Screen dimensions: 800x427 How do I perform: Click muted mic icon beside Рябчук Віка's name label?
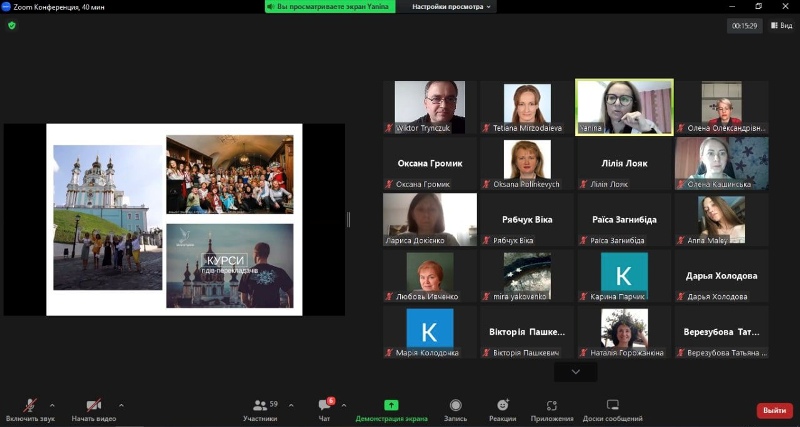click(487, 240)
